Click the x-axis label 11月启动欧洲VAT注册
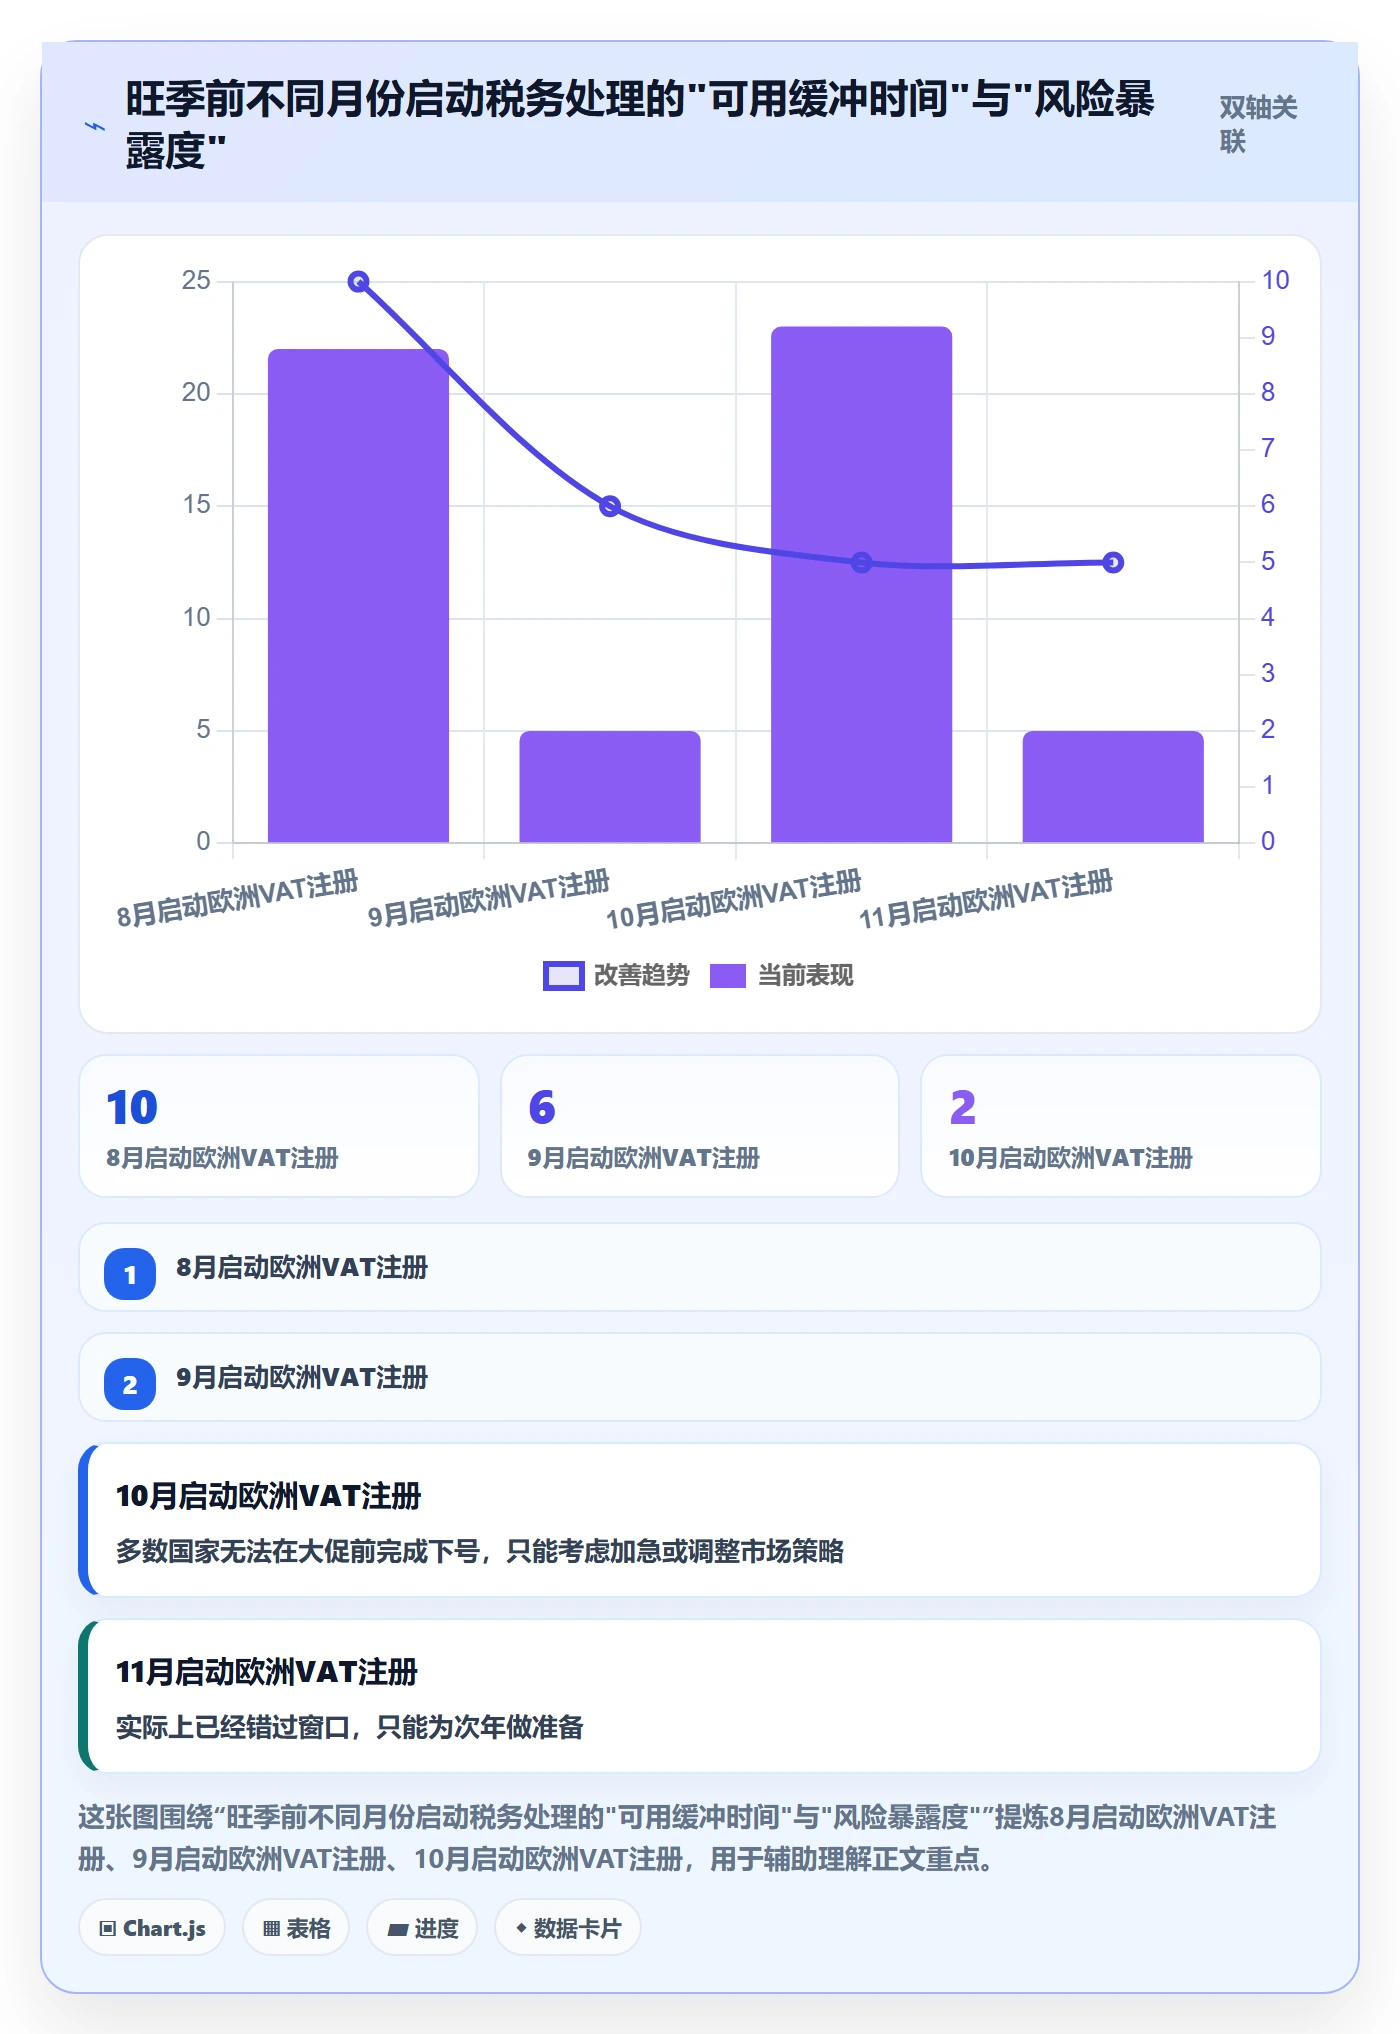The width and height of the screenshot is (1400, 2034). point(986,899)
